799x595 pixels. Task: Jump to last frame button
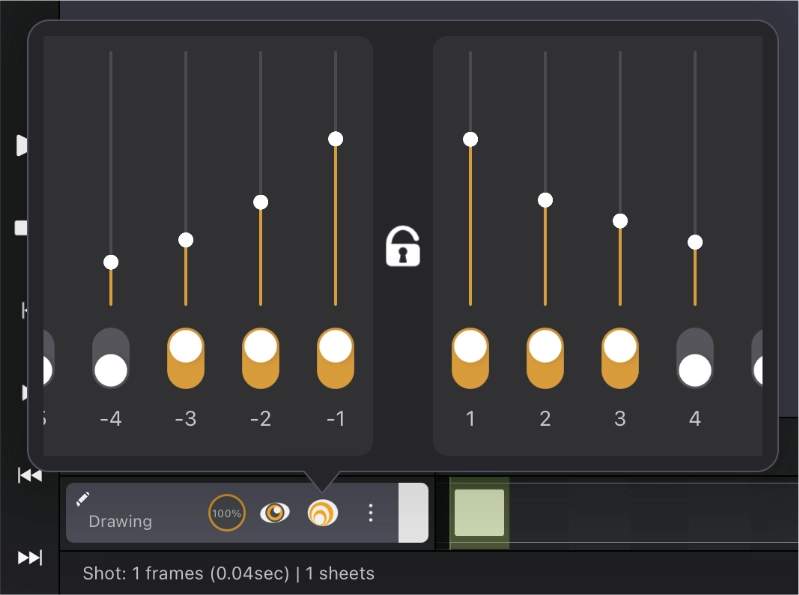click(30, 558)
